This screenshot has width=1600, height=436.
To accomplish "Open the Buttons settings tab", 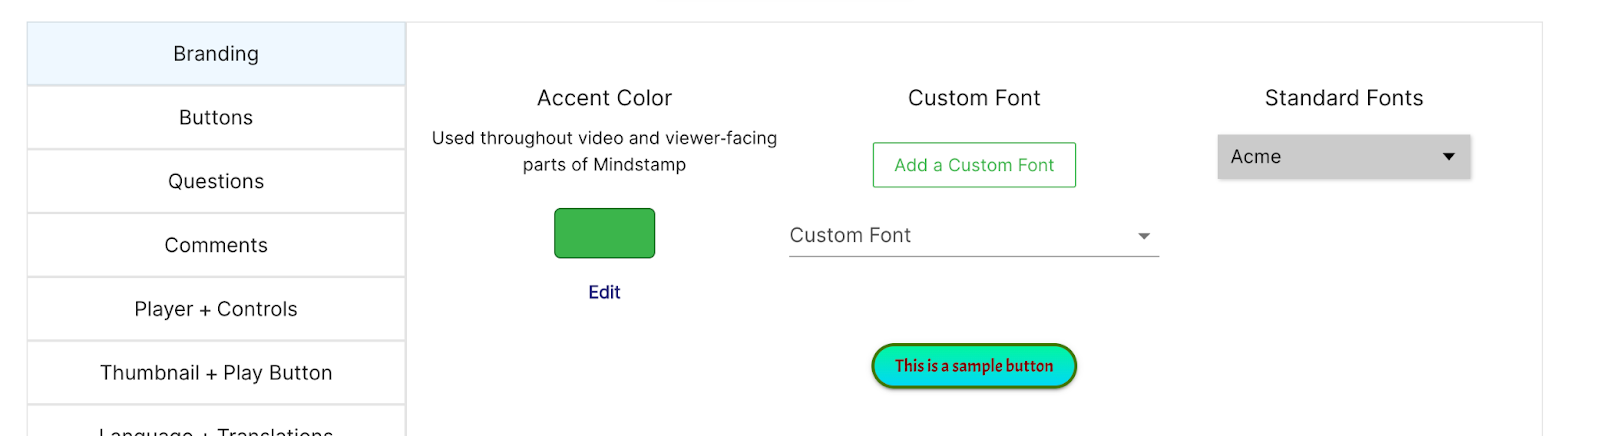I will point(216,118).
